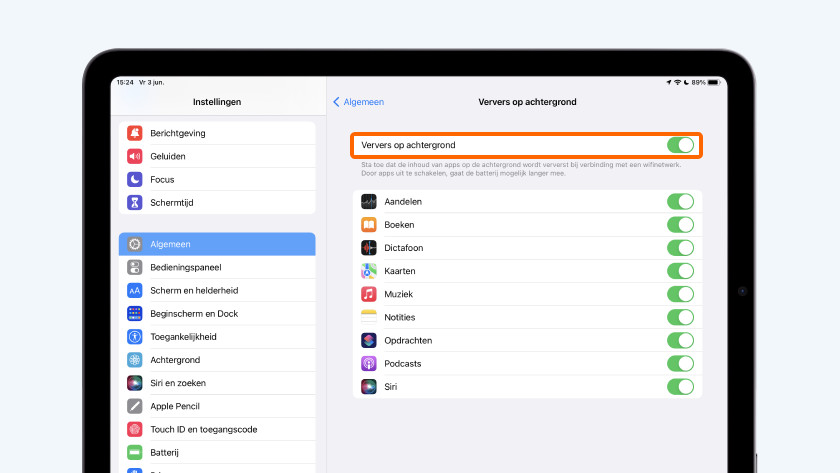Select Algemeen in sidebar
The width and height of the screenshot is (840, 473).
[x=217, y=244]
